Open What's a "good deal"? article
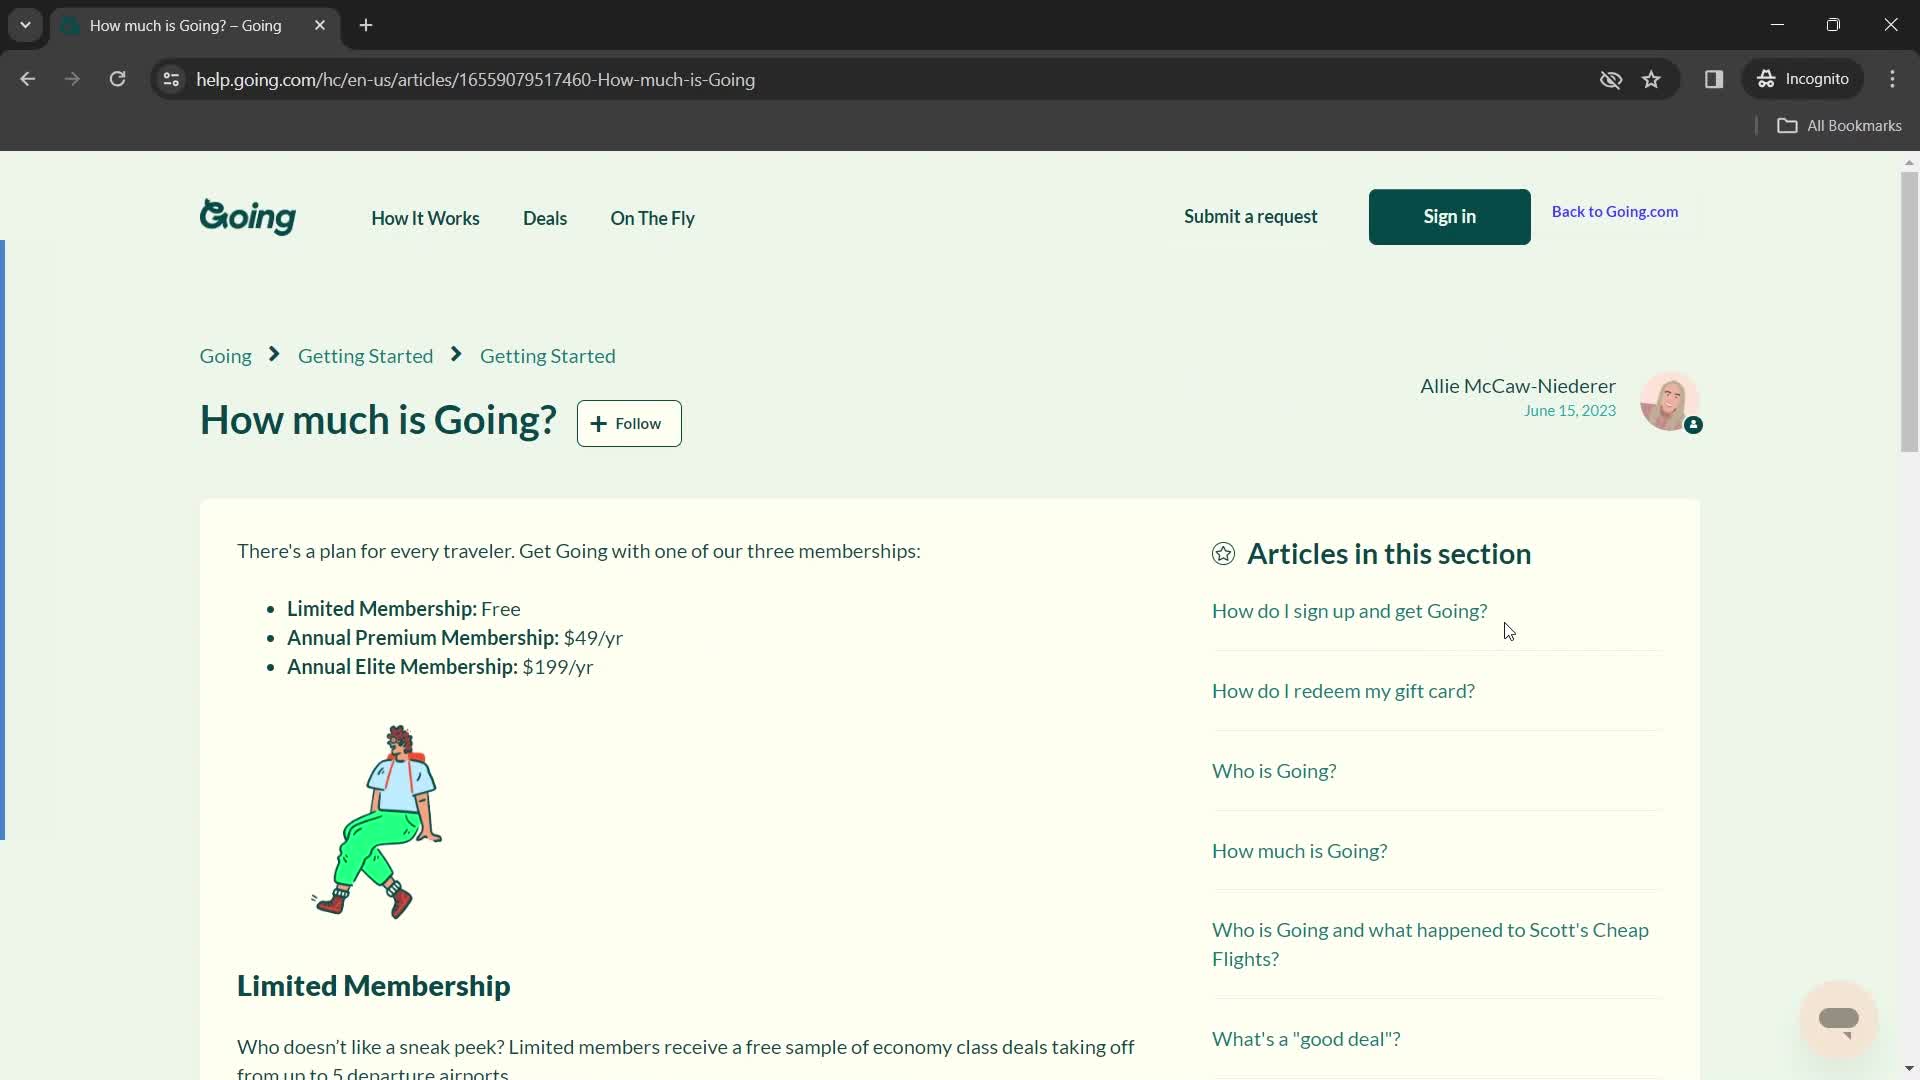The height and width of the screenshot is (1080, 1920). tap(1306, 1039)
